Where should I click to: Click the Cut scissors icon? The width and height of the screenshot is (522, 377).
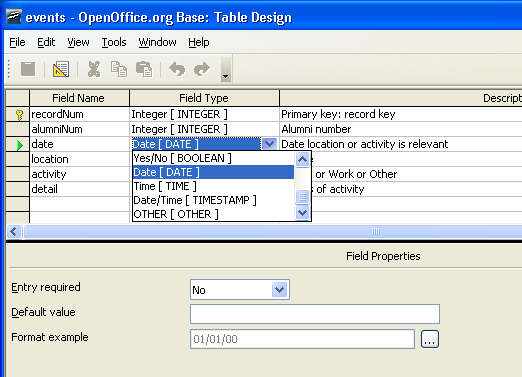(94, 69)
